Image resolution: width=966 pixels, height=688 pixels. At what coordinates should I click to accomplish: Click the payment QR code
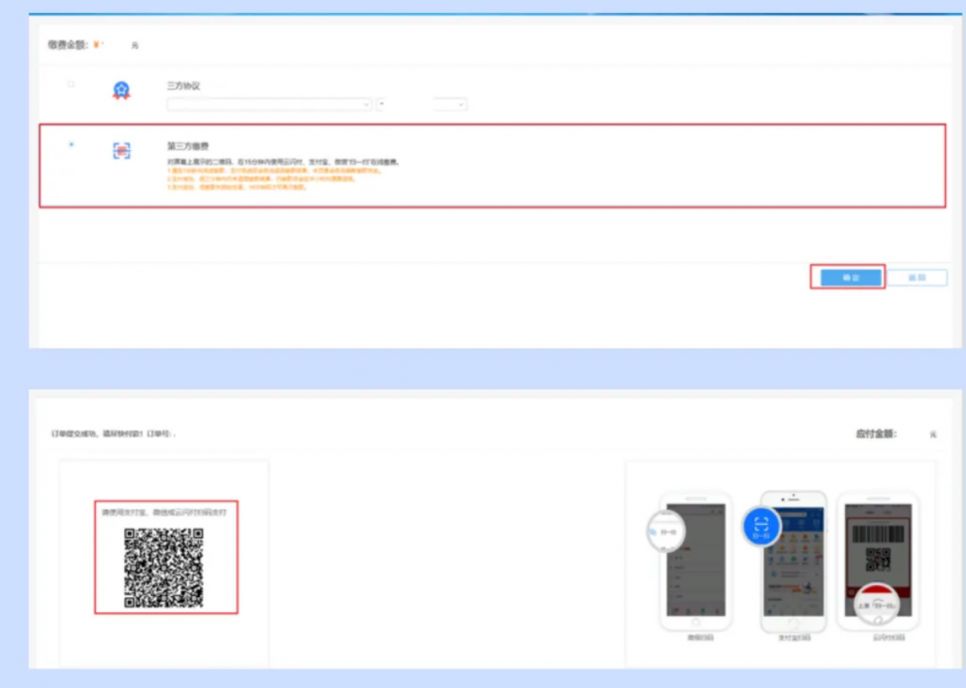click(x=164, y=568)
